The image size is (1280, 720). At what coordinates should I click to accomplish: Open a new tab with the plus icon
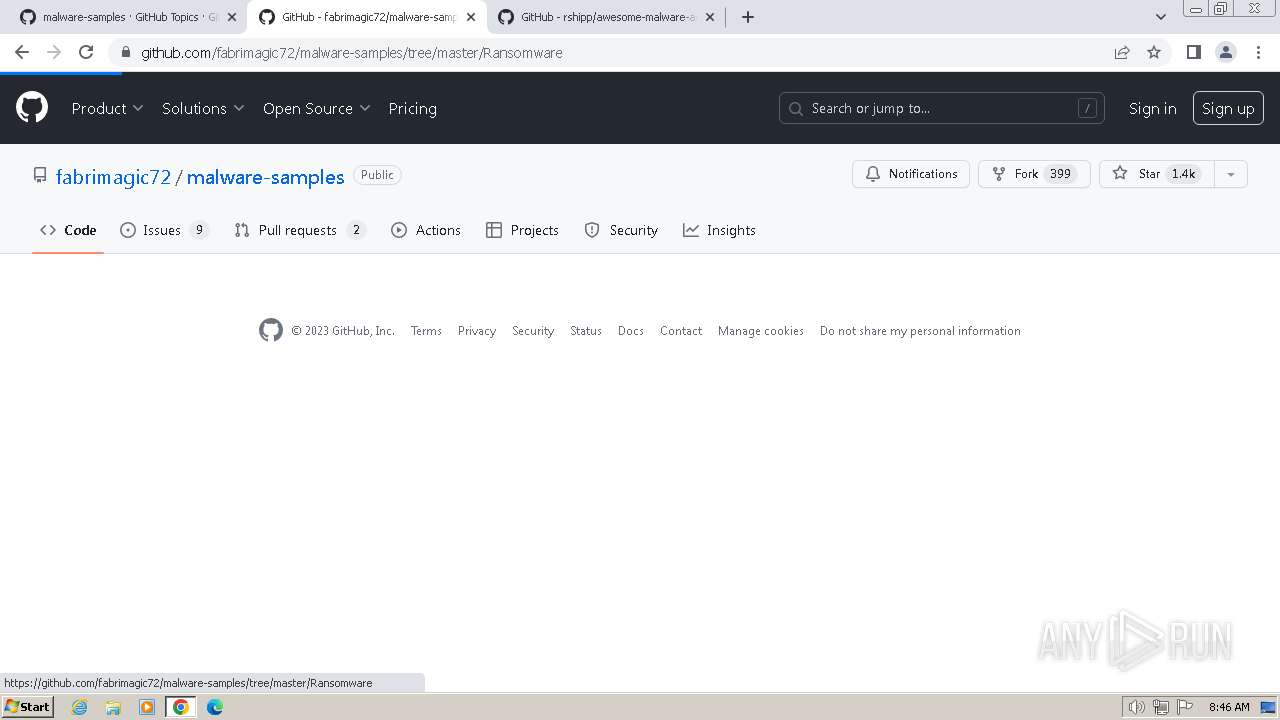pyautogui.click(x=748, y=17)
